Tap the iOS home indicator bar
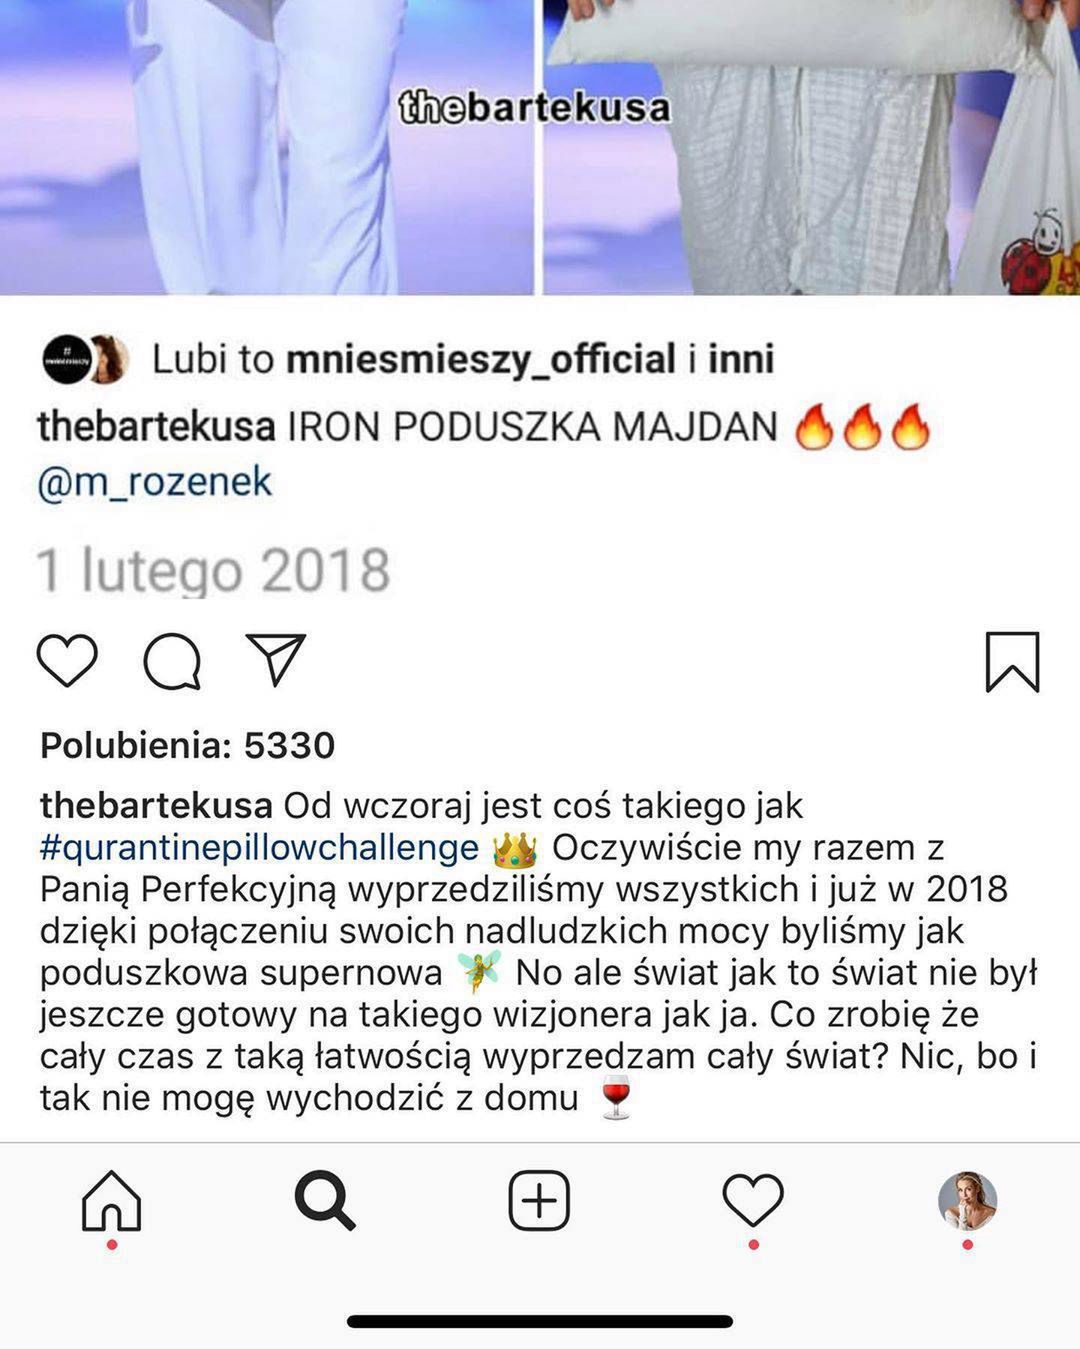The width and height of the screenshot is (1080, 1349). [x=540, y=1321]
